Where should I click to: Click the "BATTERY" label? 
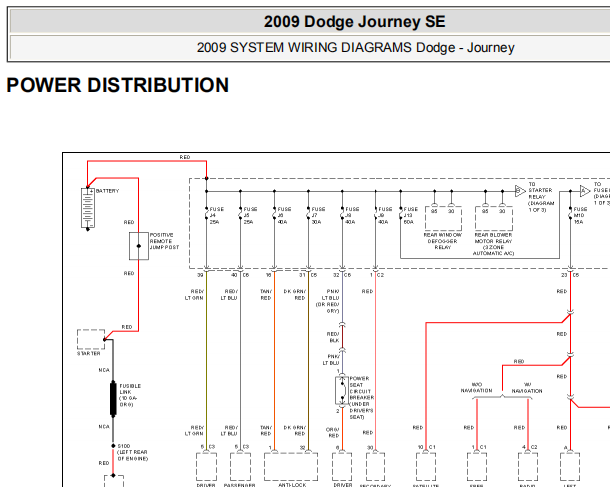click(107, 191)
